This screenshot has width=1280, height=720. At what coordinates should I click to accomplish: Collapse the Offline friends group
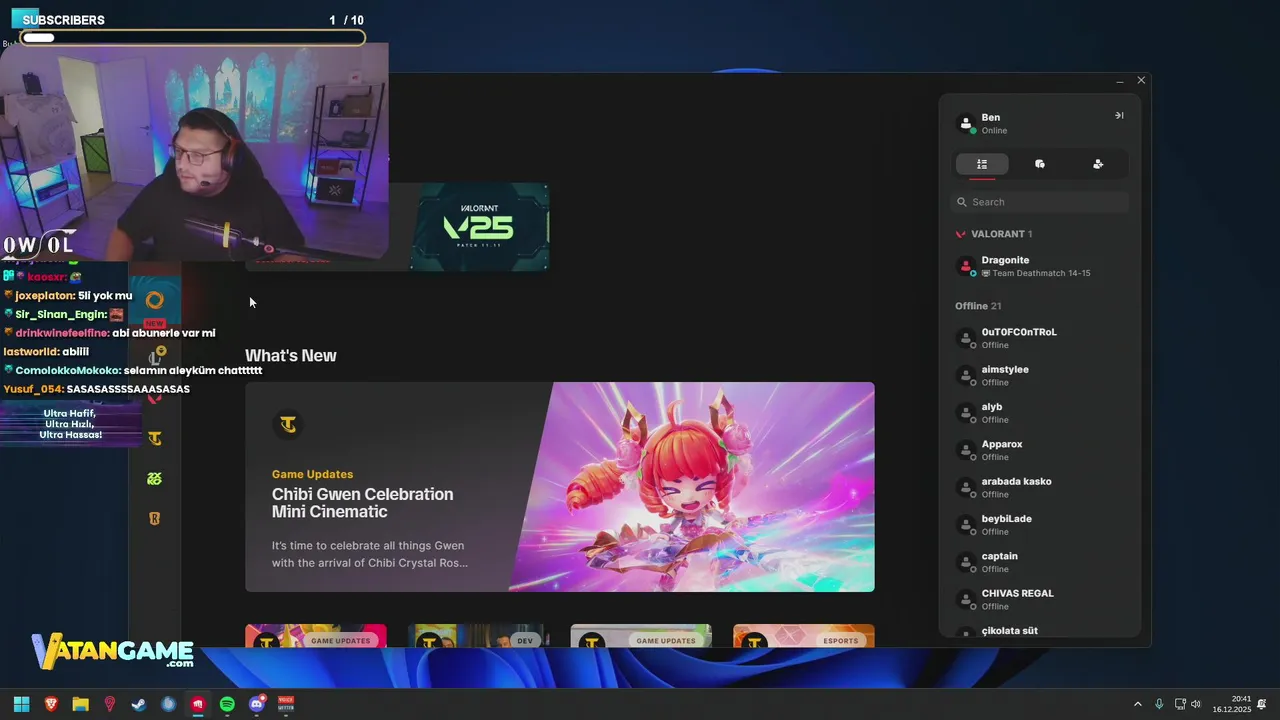pos(978,306)
